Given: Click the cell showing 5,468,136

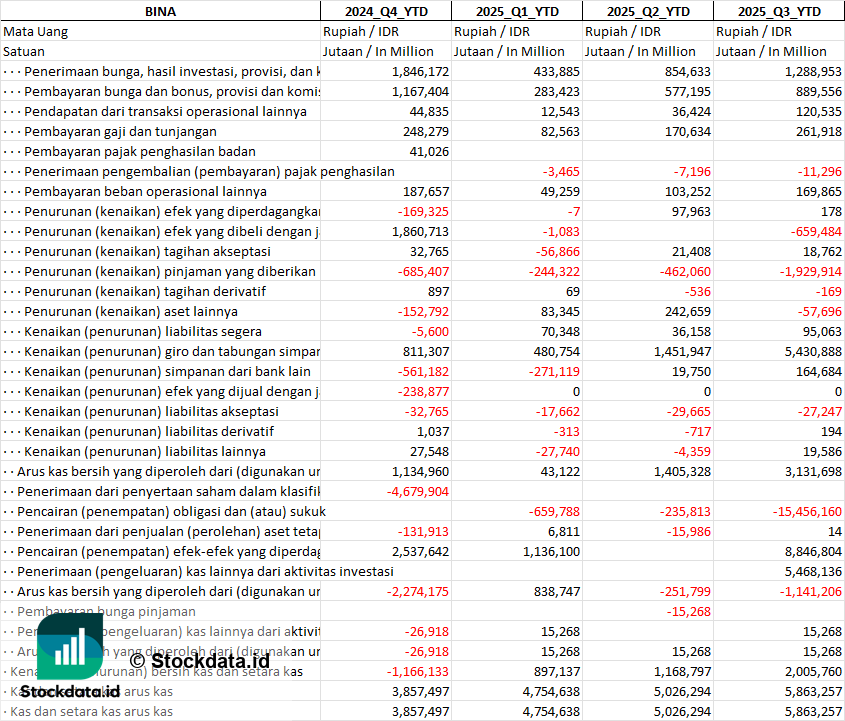Looking at the screenshot, I should (x=810, y=571).
